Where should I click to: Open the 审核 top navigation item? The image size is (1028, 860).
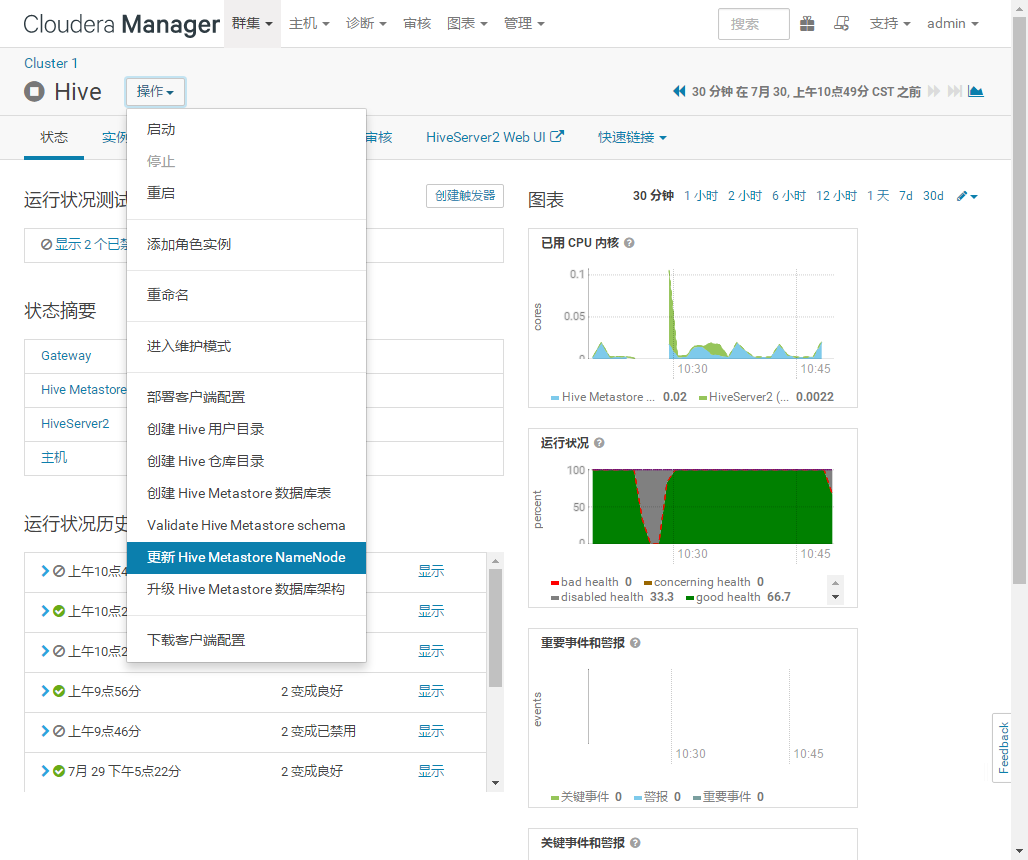pos(417,24)
